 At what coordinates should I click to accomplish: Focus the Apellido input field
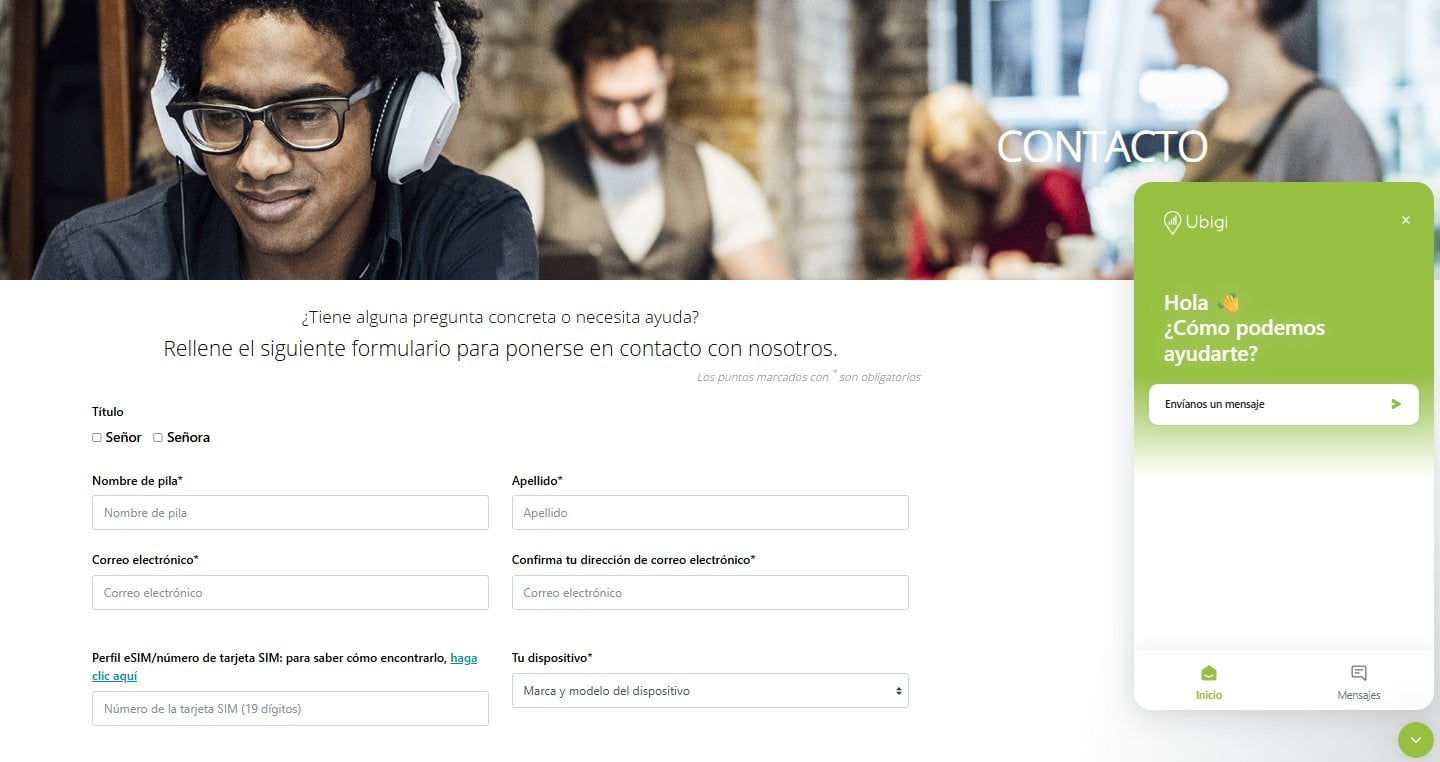point(710,513)
